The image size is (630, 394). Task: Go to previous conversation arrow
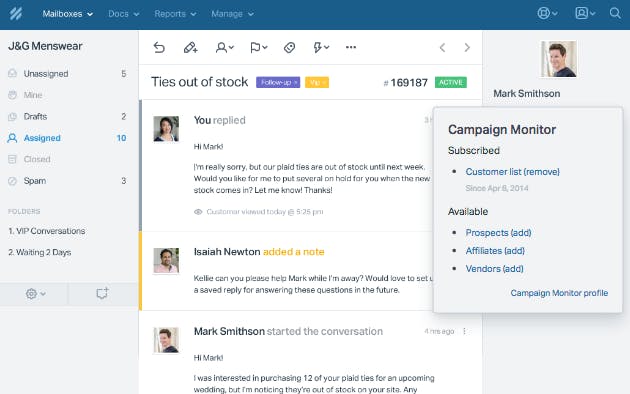442,47
